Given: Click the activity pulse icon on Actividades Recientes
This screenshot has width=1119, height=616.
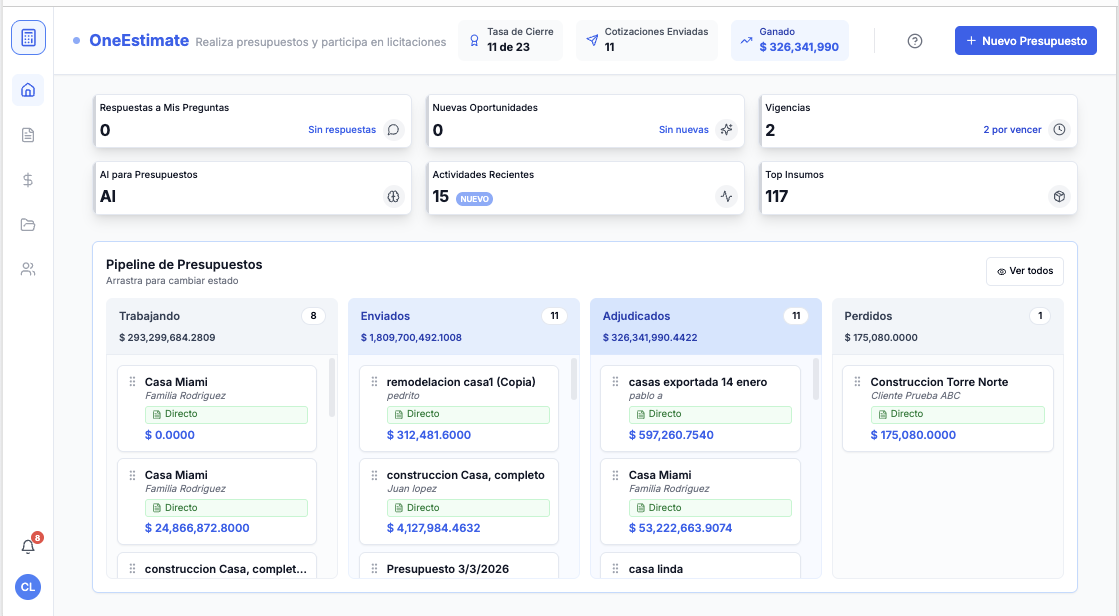Looking at the screenshot, I should tap(727, 196).
